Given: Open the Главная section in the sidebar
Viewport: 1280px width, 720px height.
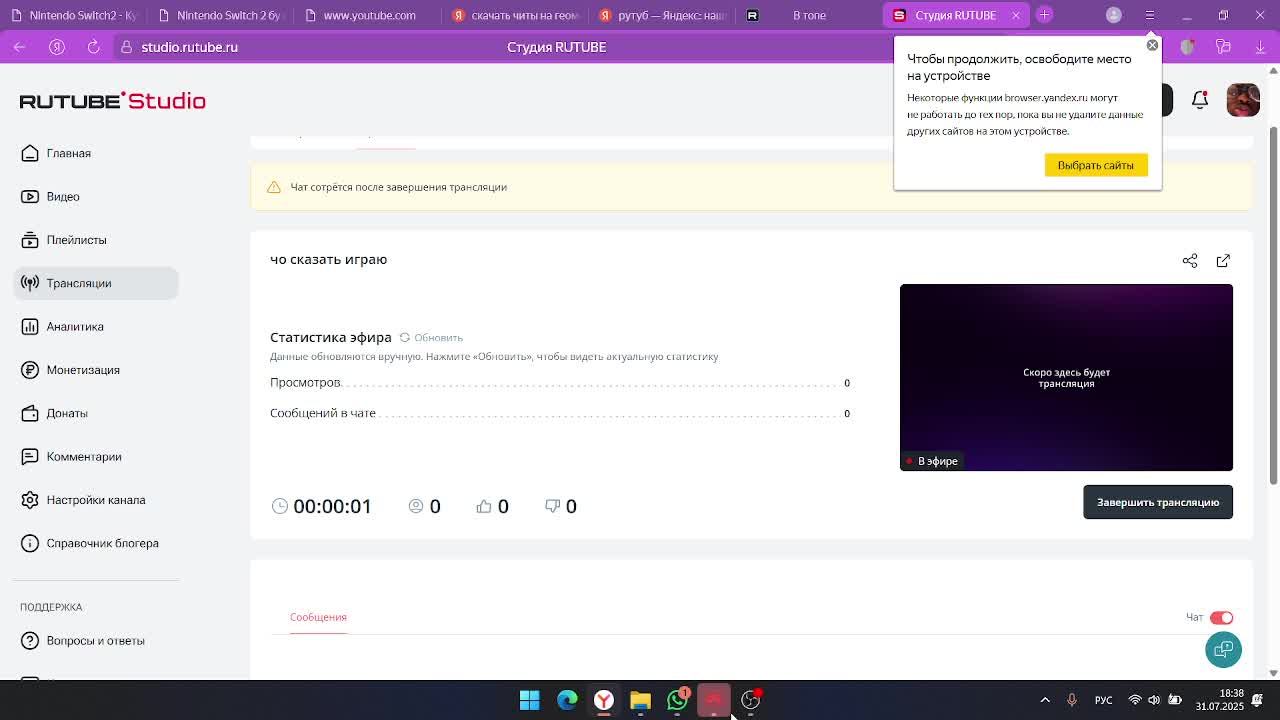Looking at the screenshot, I should [96, 153].
